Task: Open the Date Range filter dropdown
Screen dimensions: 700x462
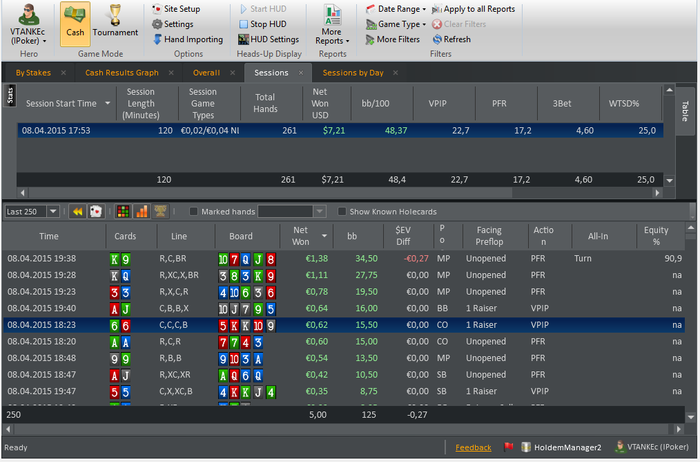Action: point(396,9)
